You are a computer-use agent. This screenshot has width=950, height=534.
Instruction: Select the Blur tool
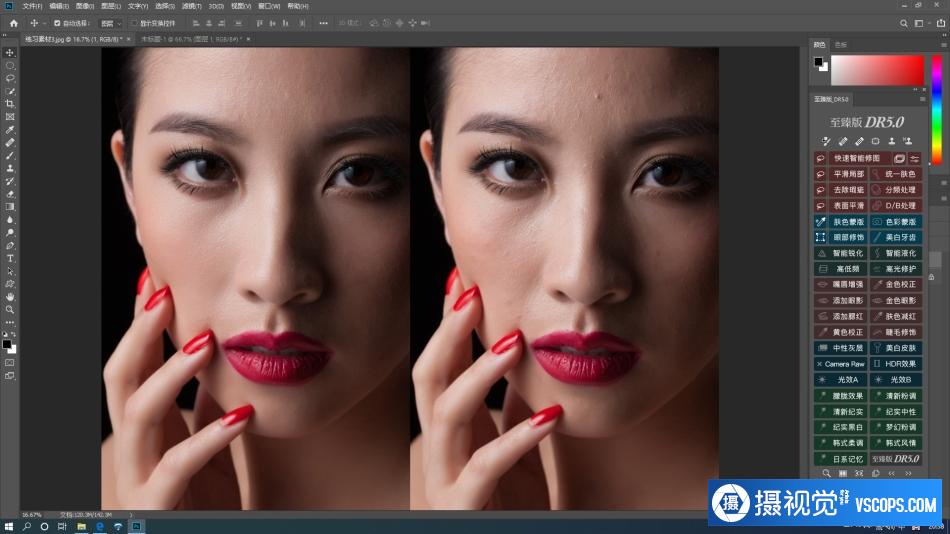point(10,220)
